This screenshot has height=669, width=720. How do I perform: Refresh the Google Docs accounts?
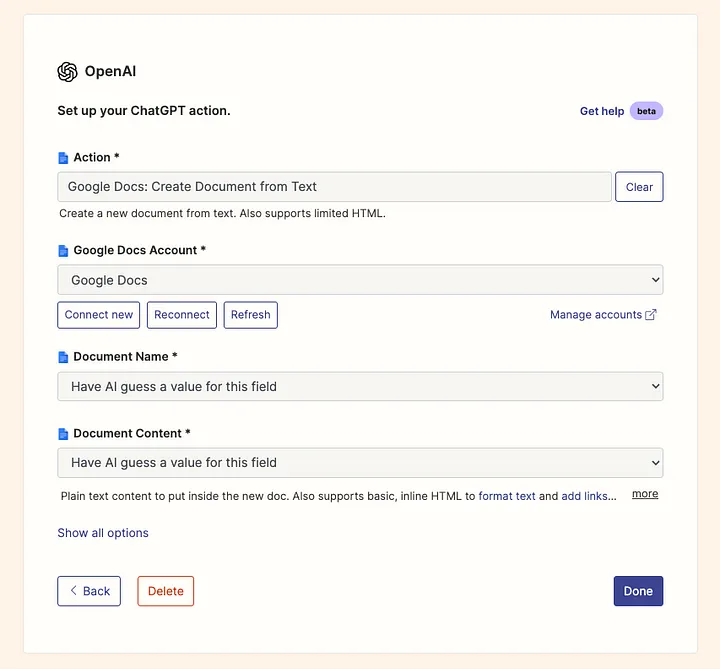click(251, 315)
